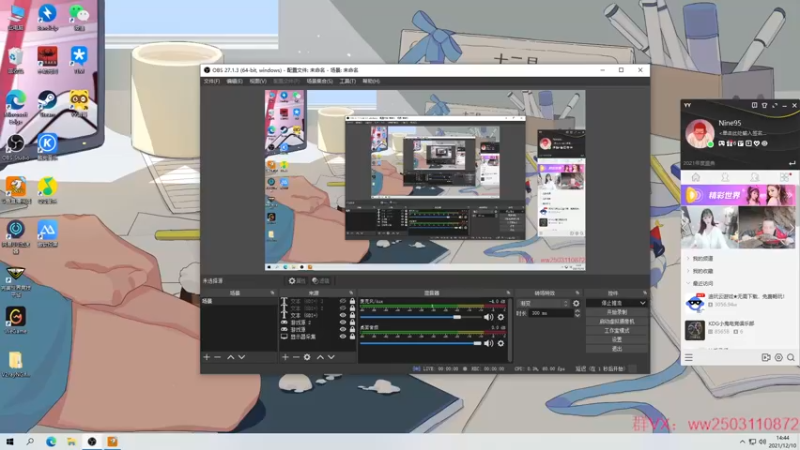Increase 时长 duration with stepper up arrow
800x450 pixels.
577,311
